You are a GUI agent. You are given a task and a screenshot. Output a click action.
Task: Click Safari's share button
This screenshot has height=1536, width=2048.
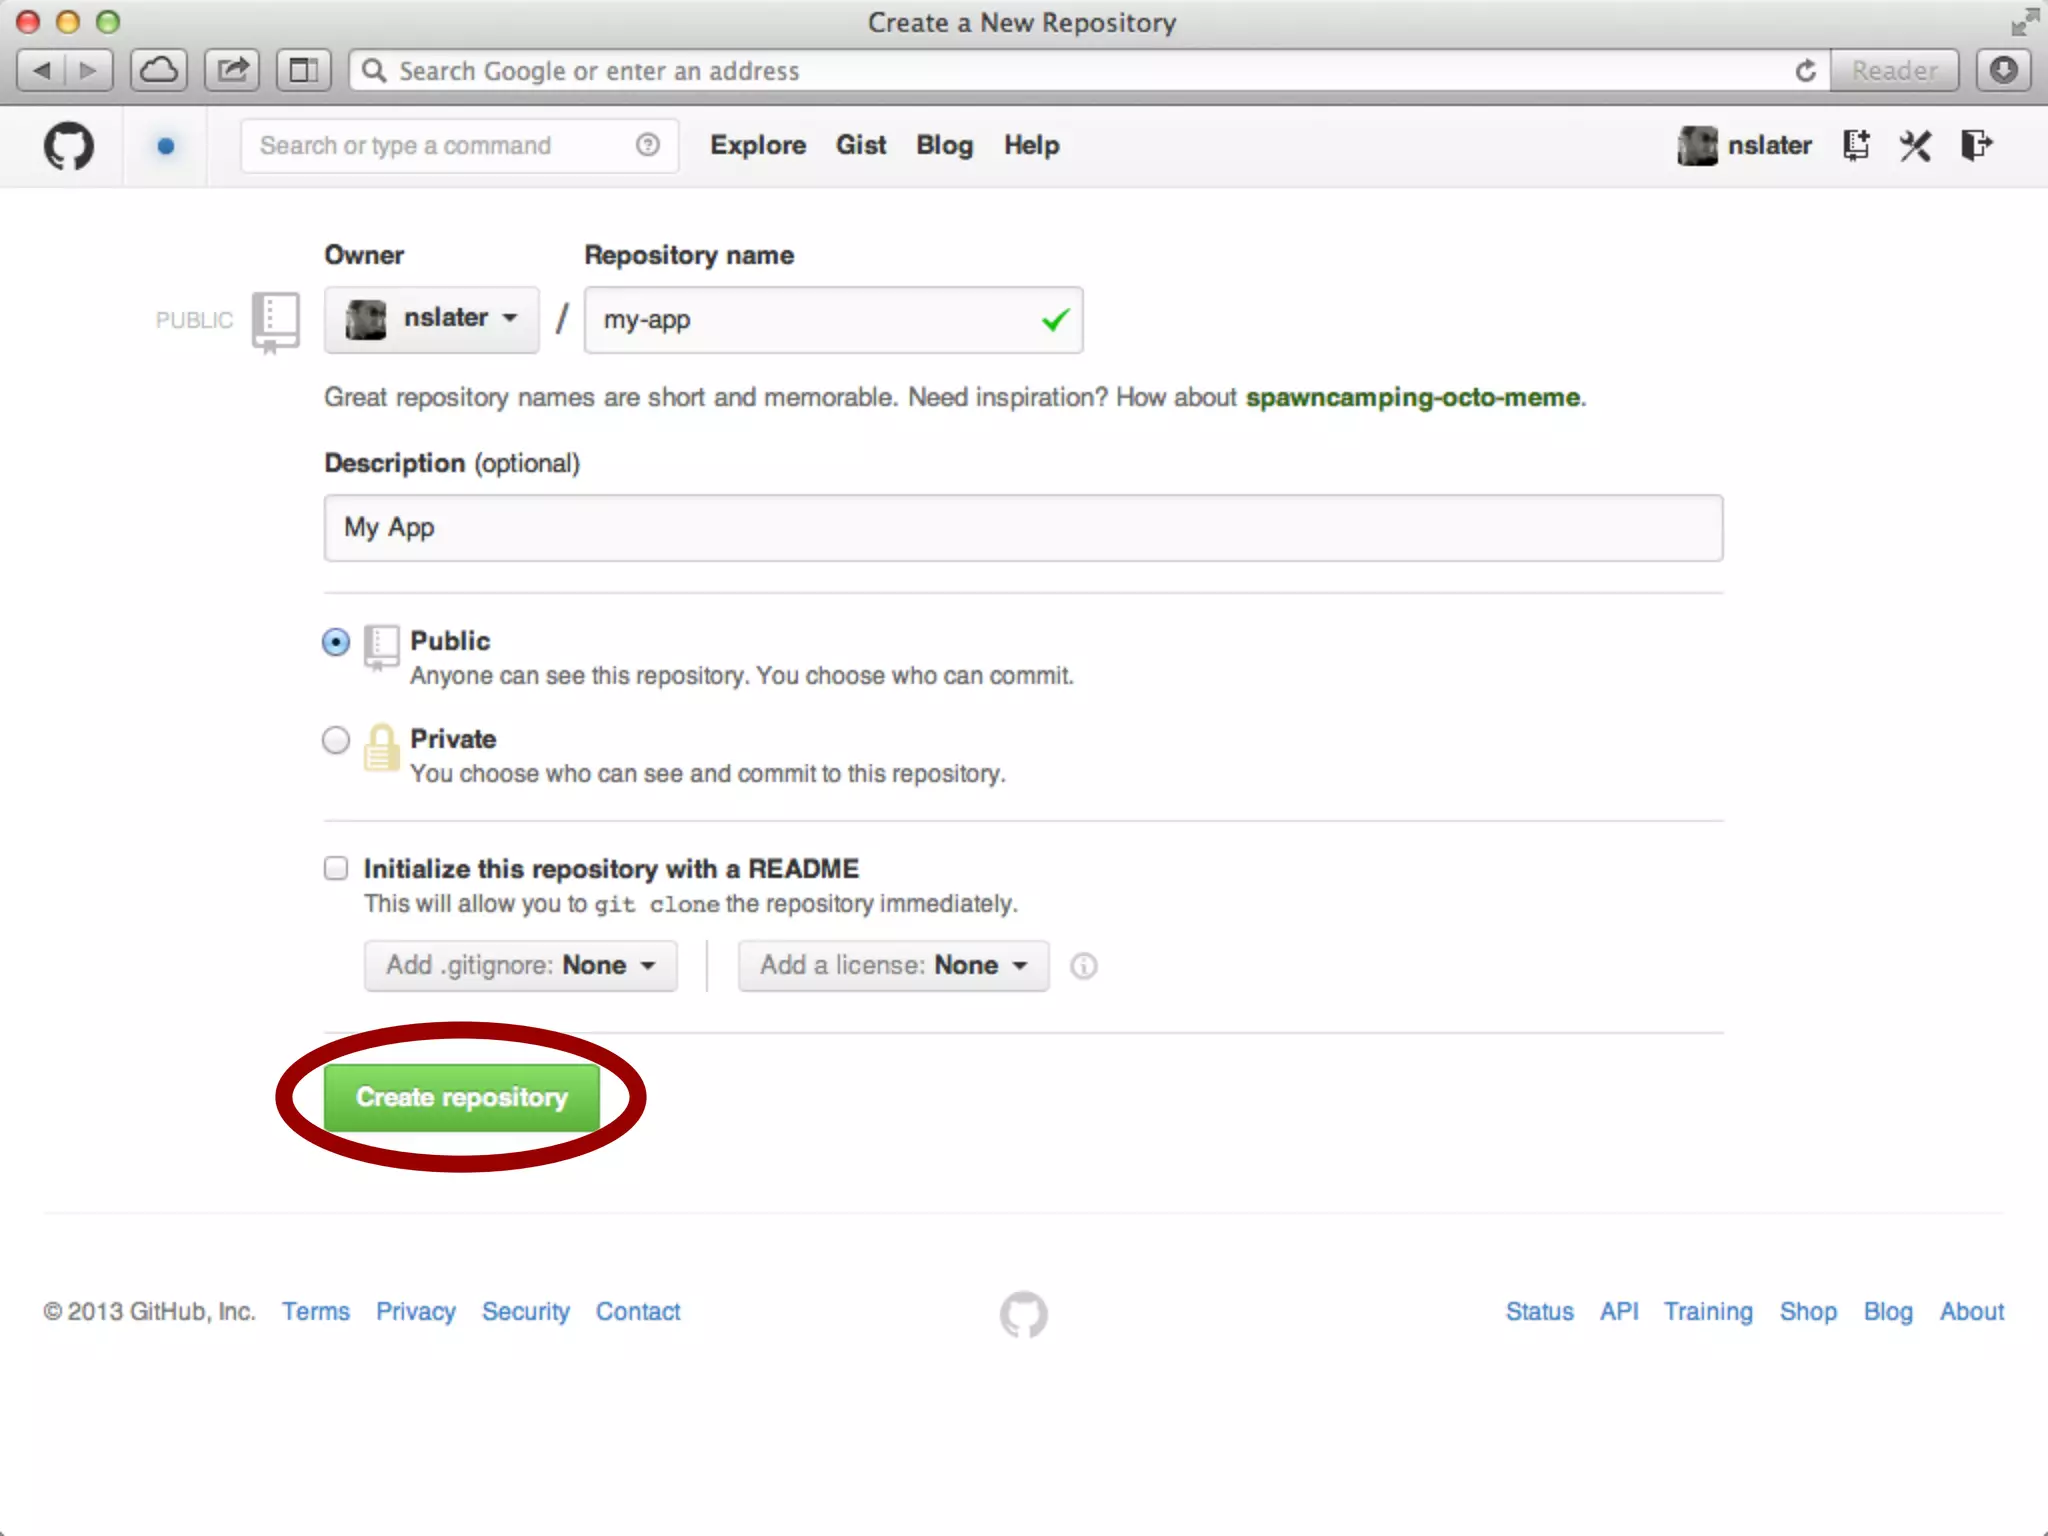(232, 71)
